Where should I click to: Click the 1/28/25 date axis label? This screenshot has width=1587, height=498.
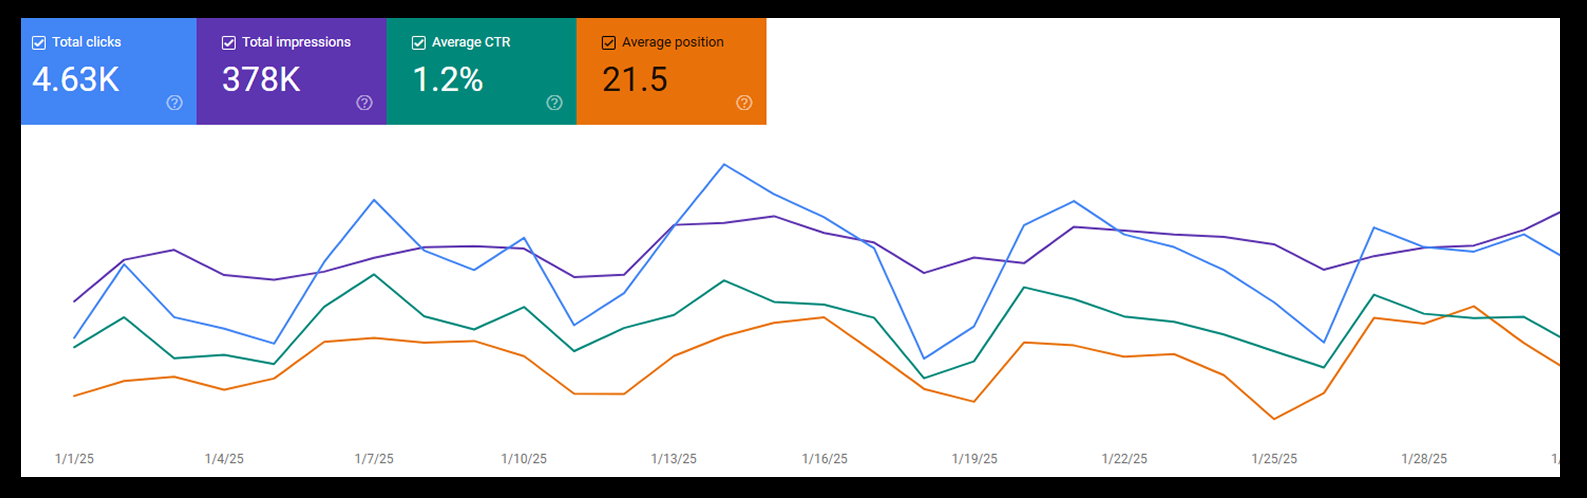tap(1424, 459)
